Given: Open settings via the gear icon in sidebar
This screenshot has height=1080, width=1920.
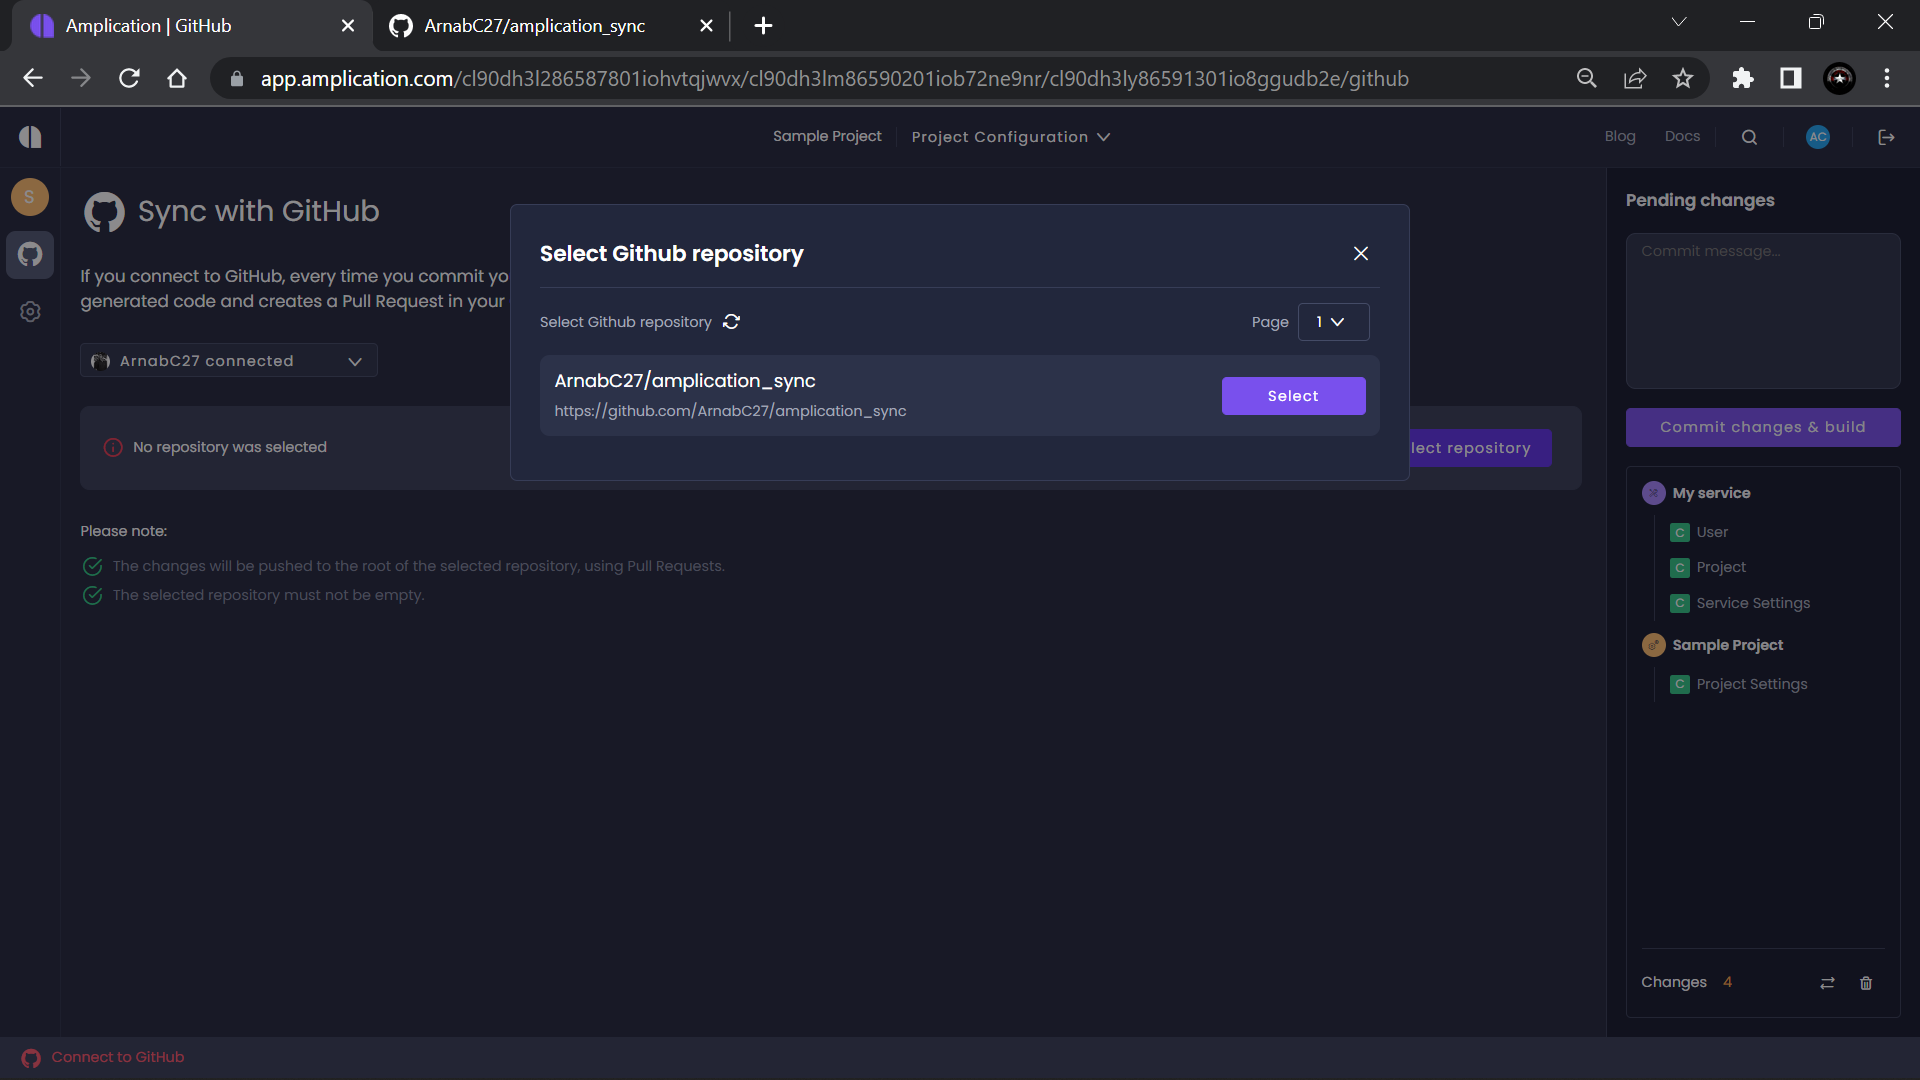Looking at the screenshot, I should [x=30, y=311].
